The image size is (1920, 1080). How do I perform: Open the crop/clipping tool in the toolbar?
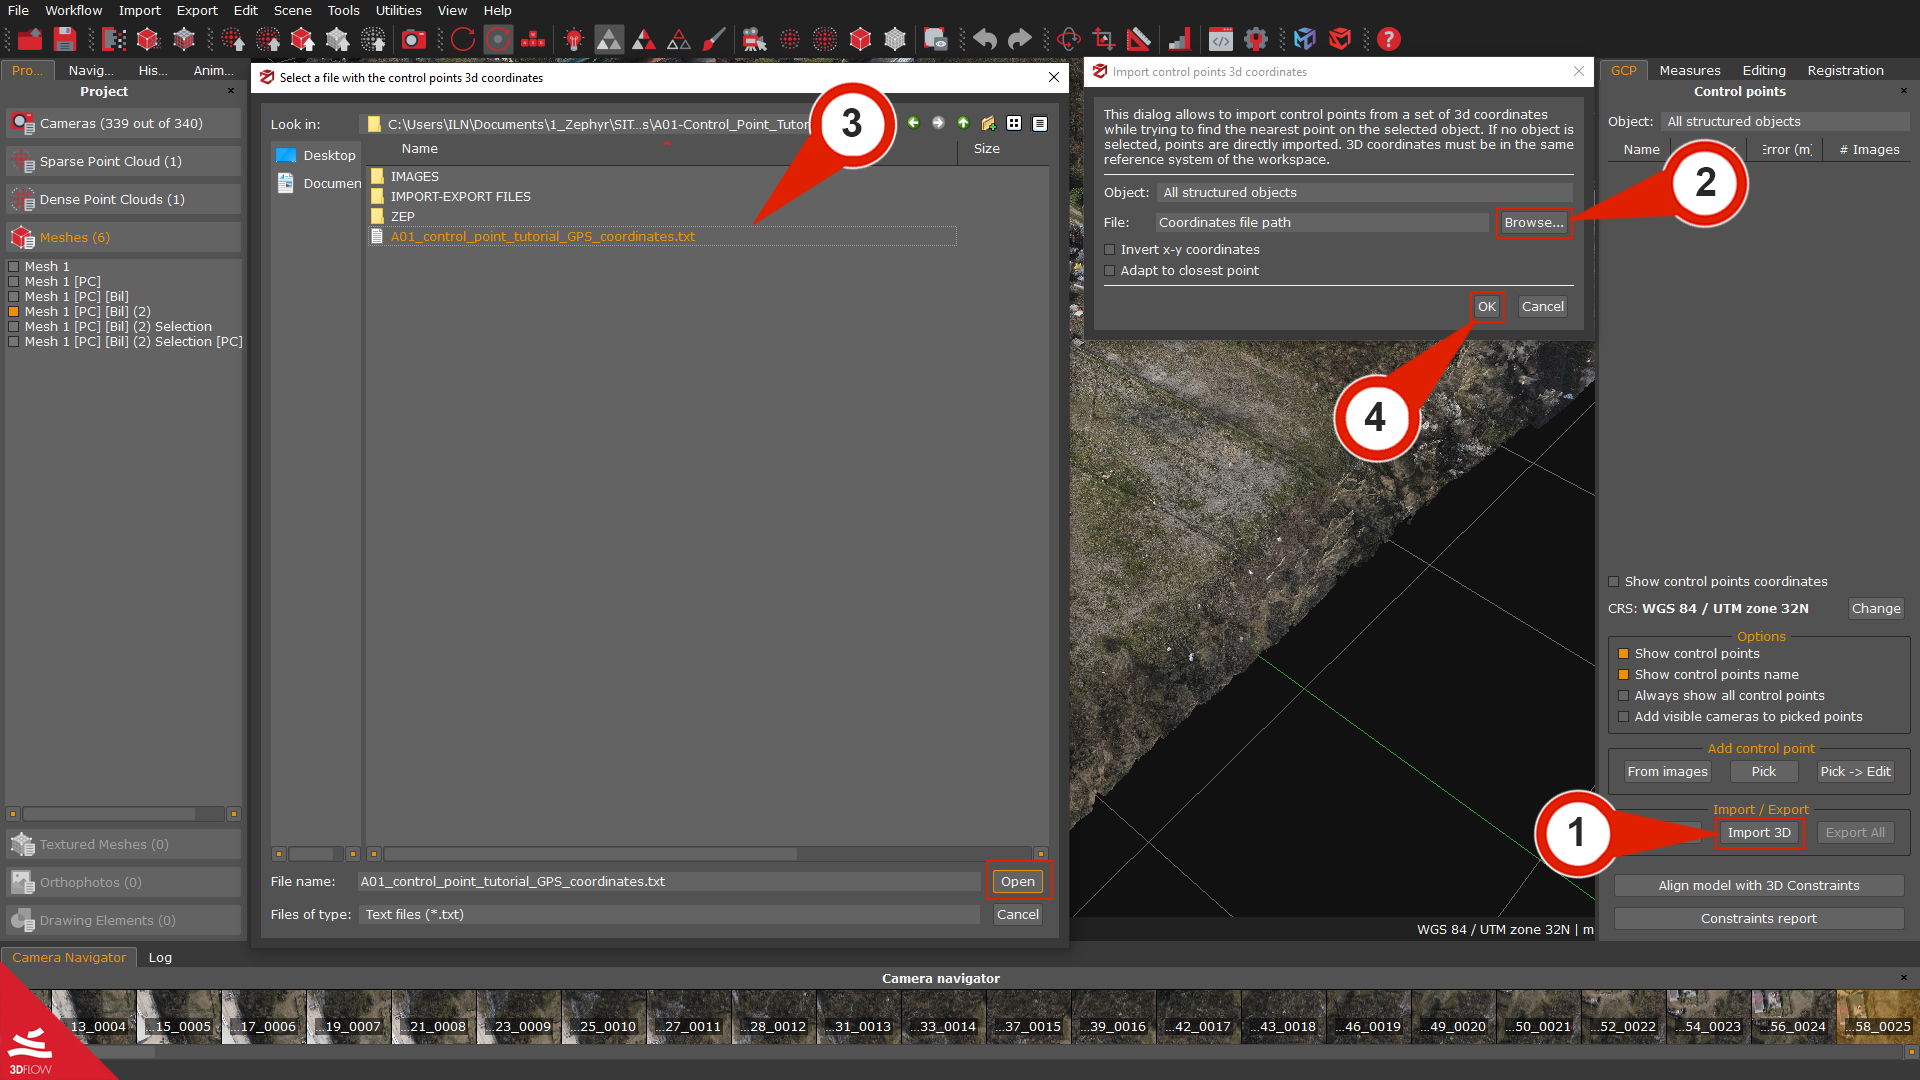pyautogui.click(x=1103, y=39)
